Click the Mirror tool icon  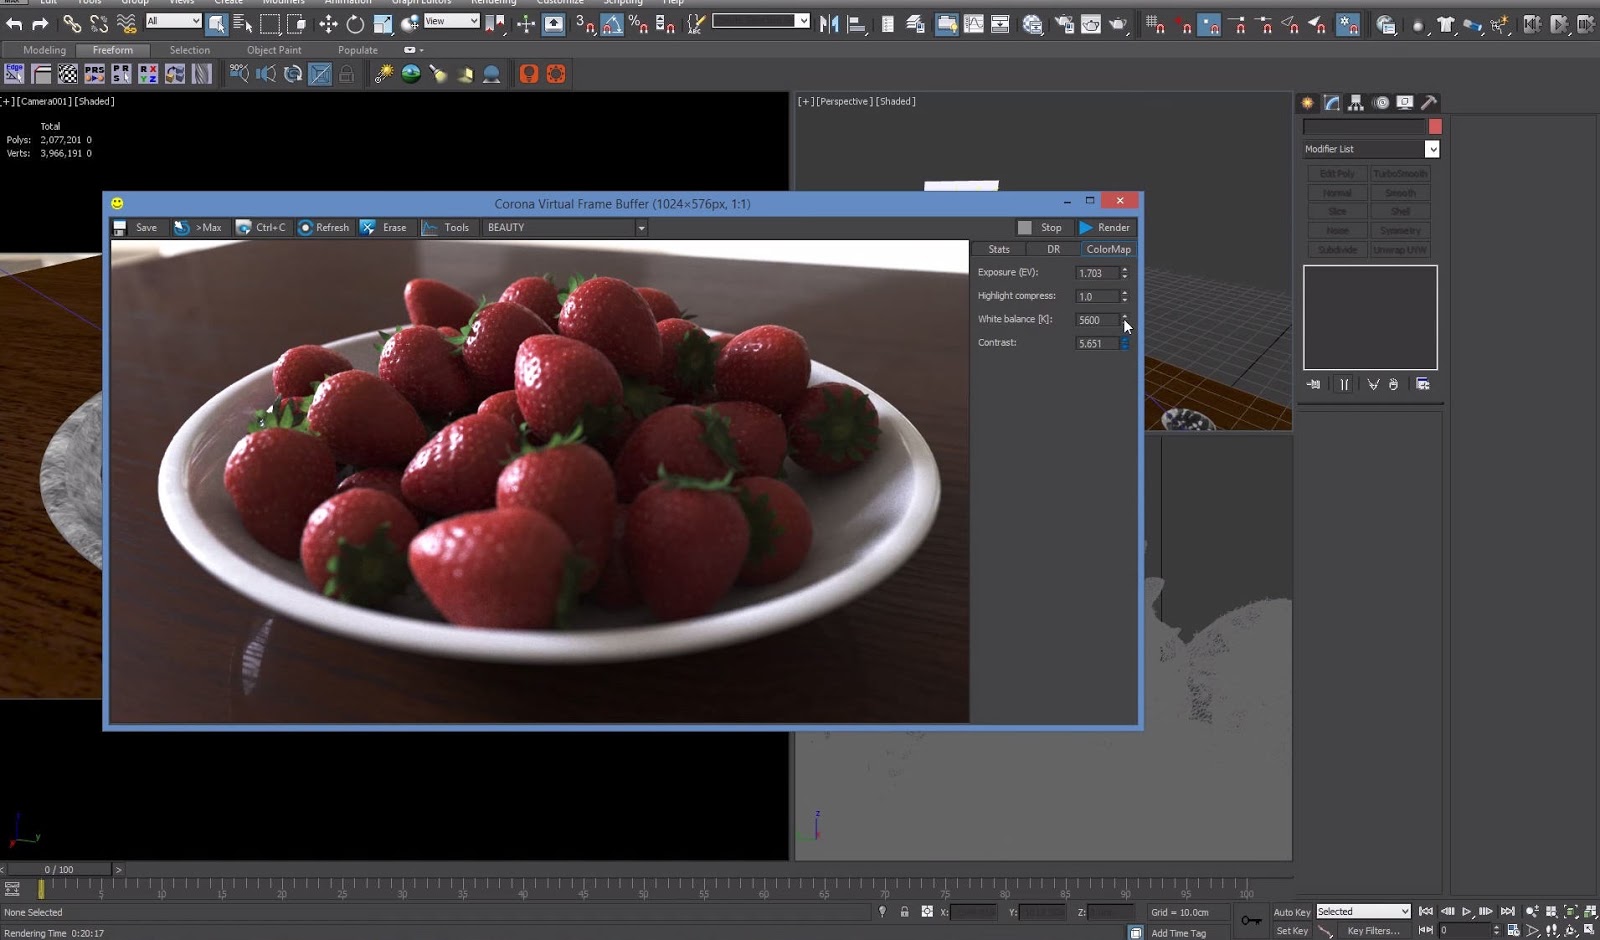pos(829,24)
